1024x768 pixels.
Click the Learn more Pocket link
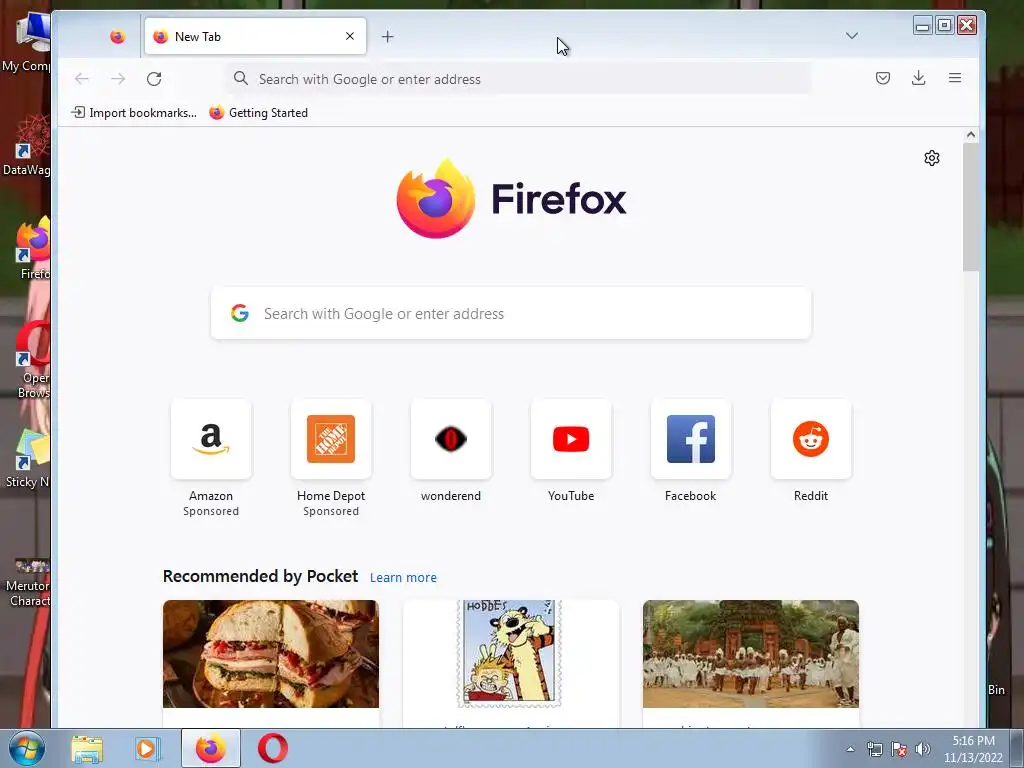coord(403,577)
